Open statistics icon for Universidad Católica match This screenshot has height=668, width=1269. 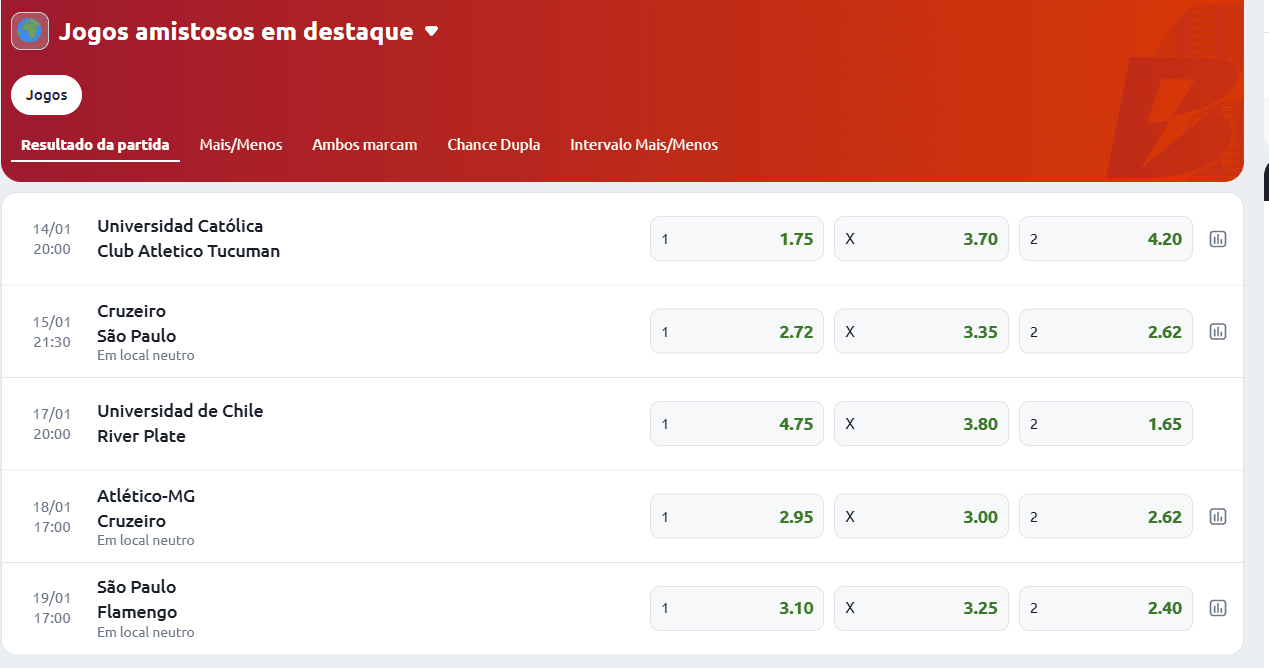click(x=1217, y=239)
